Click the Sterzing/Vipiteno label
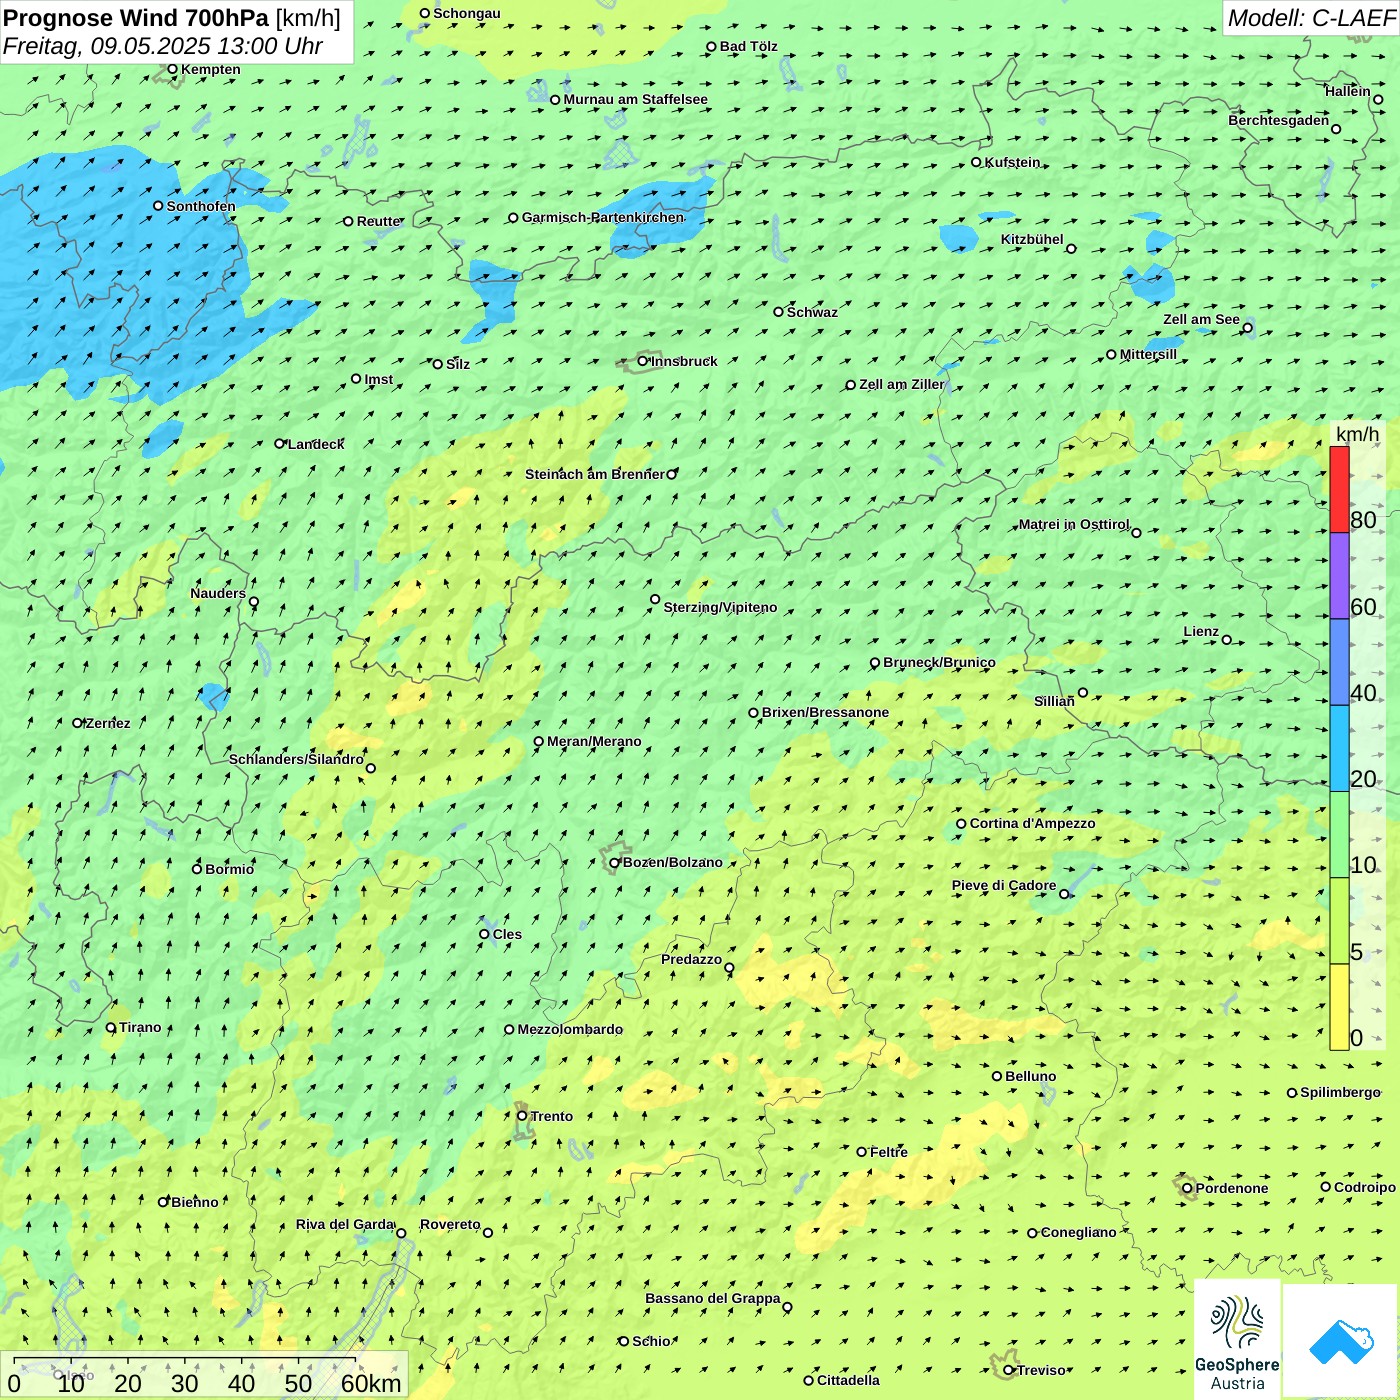This screenshot has width=1400, height=1400. click(x=720, y=607)
